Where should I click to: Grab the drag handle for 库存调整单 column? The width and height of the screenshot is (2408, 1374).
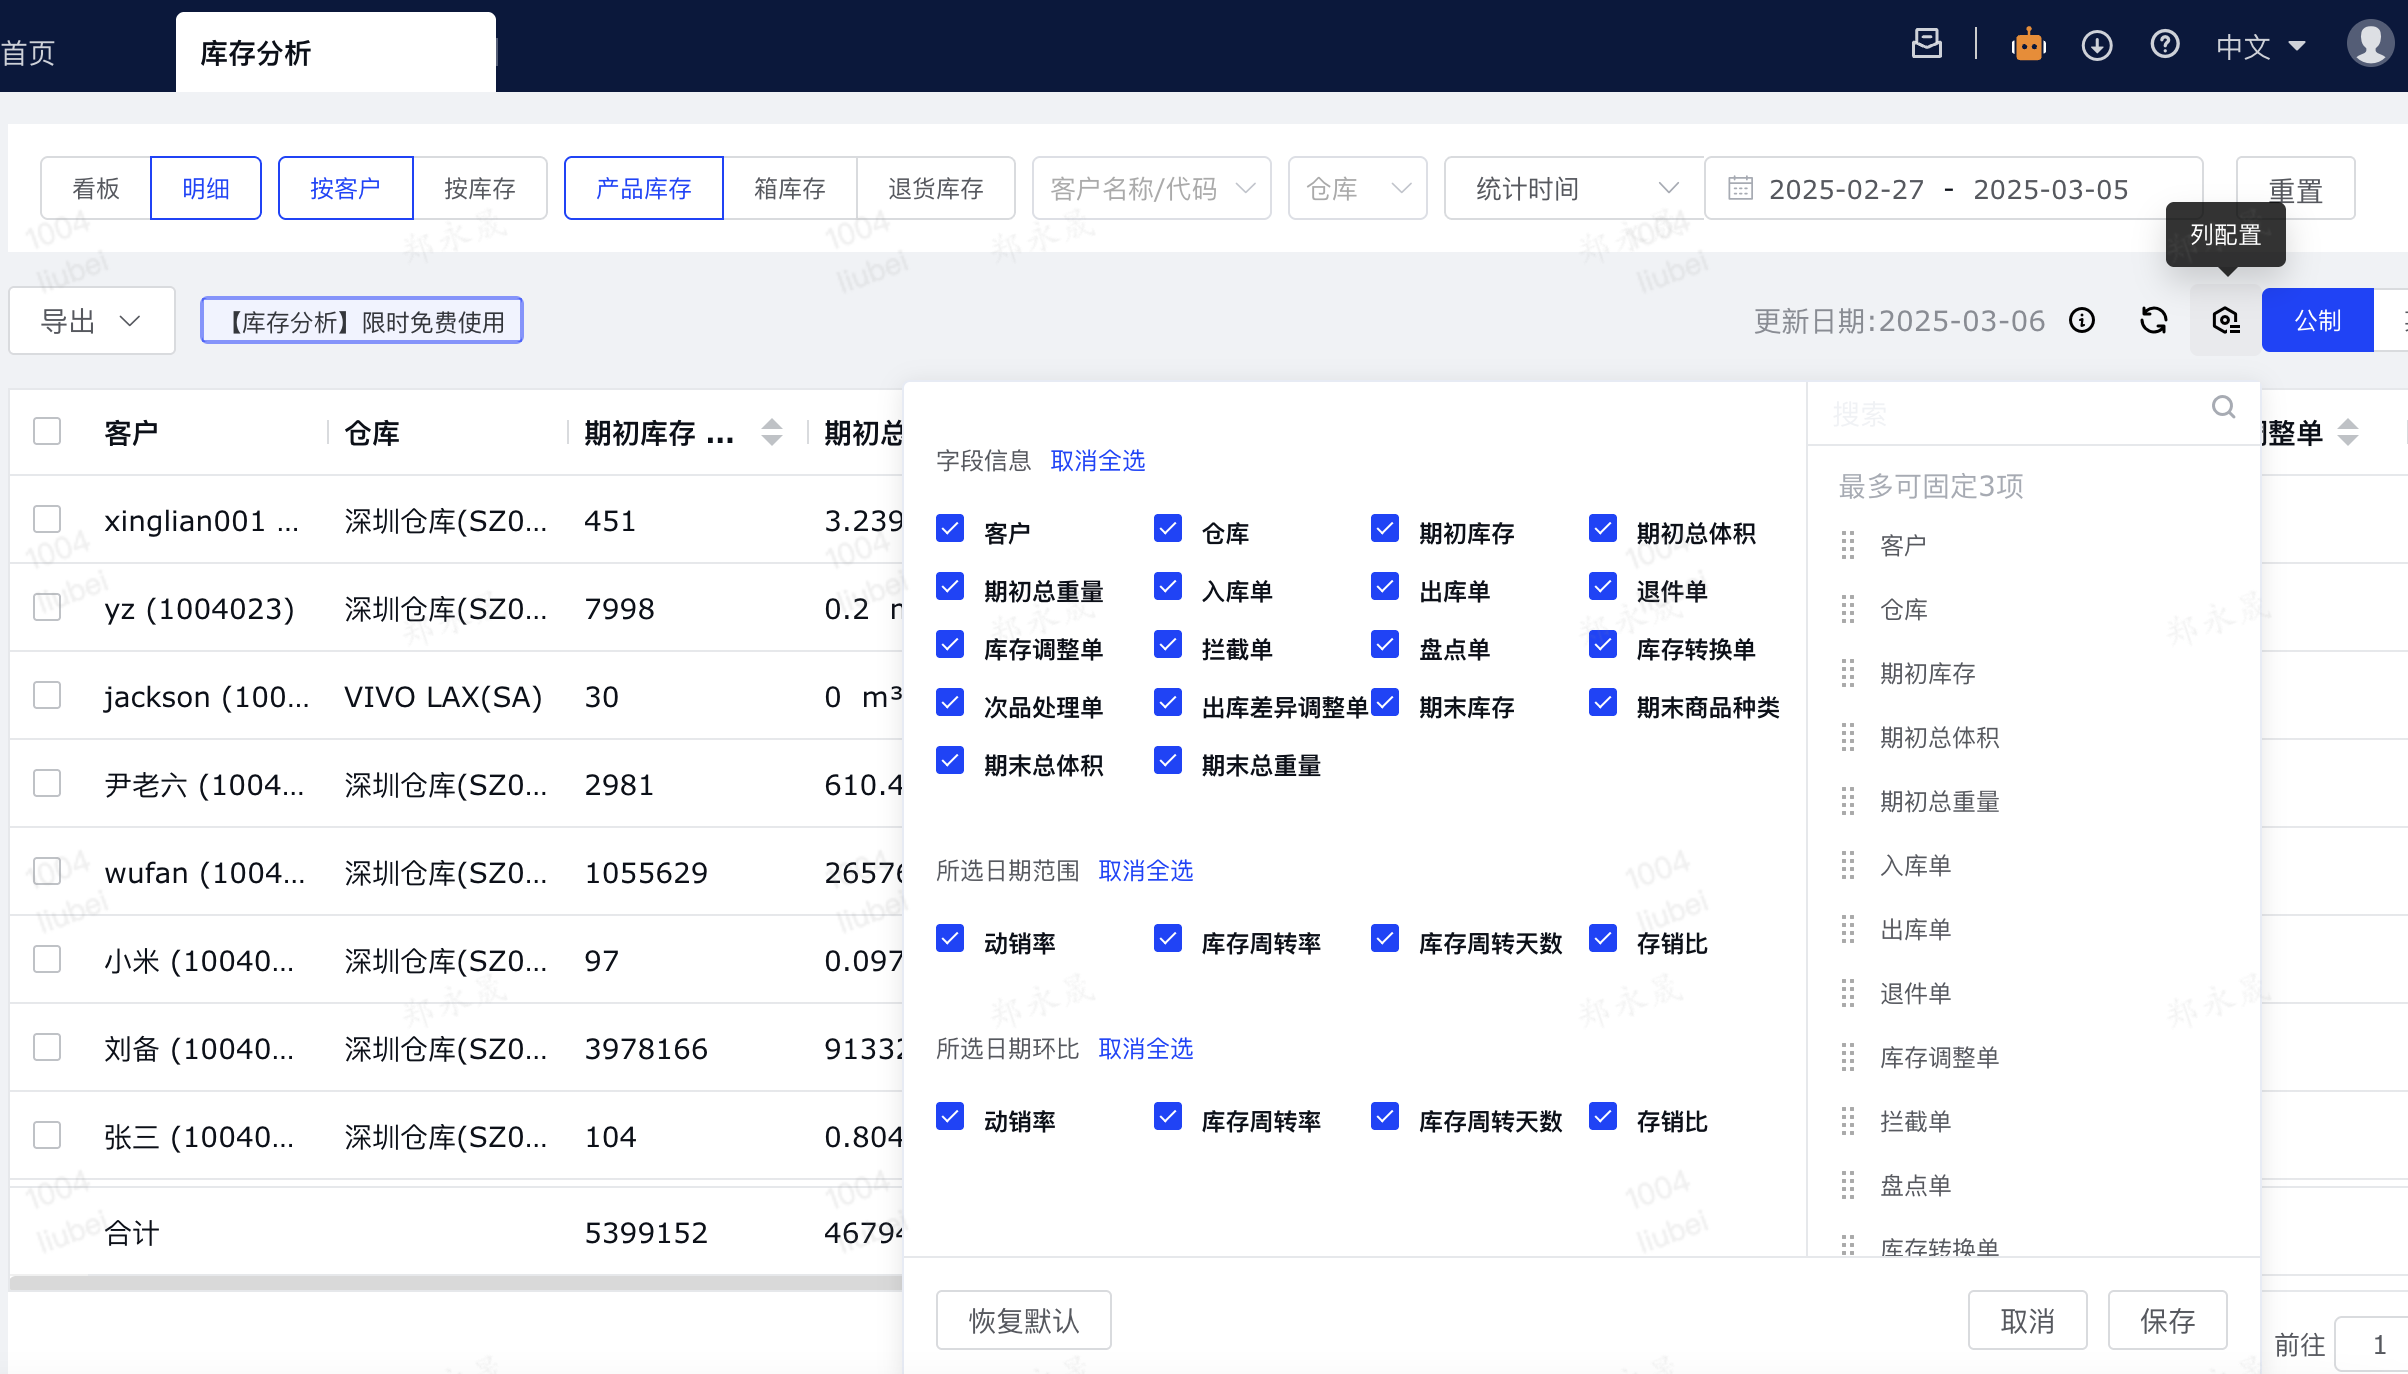tap(1848, 1057)
